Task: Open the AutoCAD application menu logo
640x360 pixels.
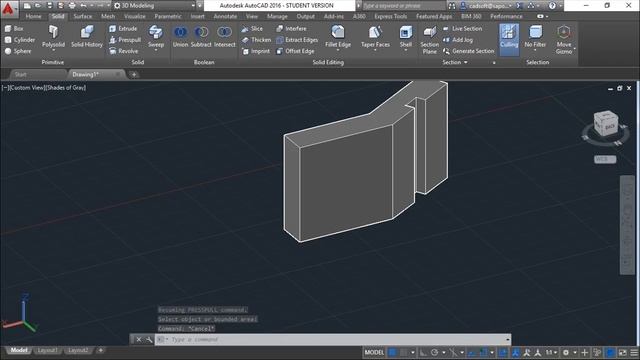Action: 8,8
